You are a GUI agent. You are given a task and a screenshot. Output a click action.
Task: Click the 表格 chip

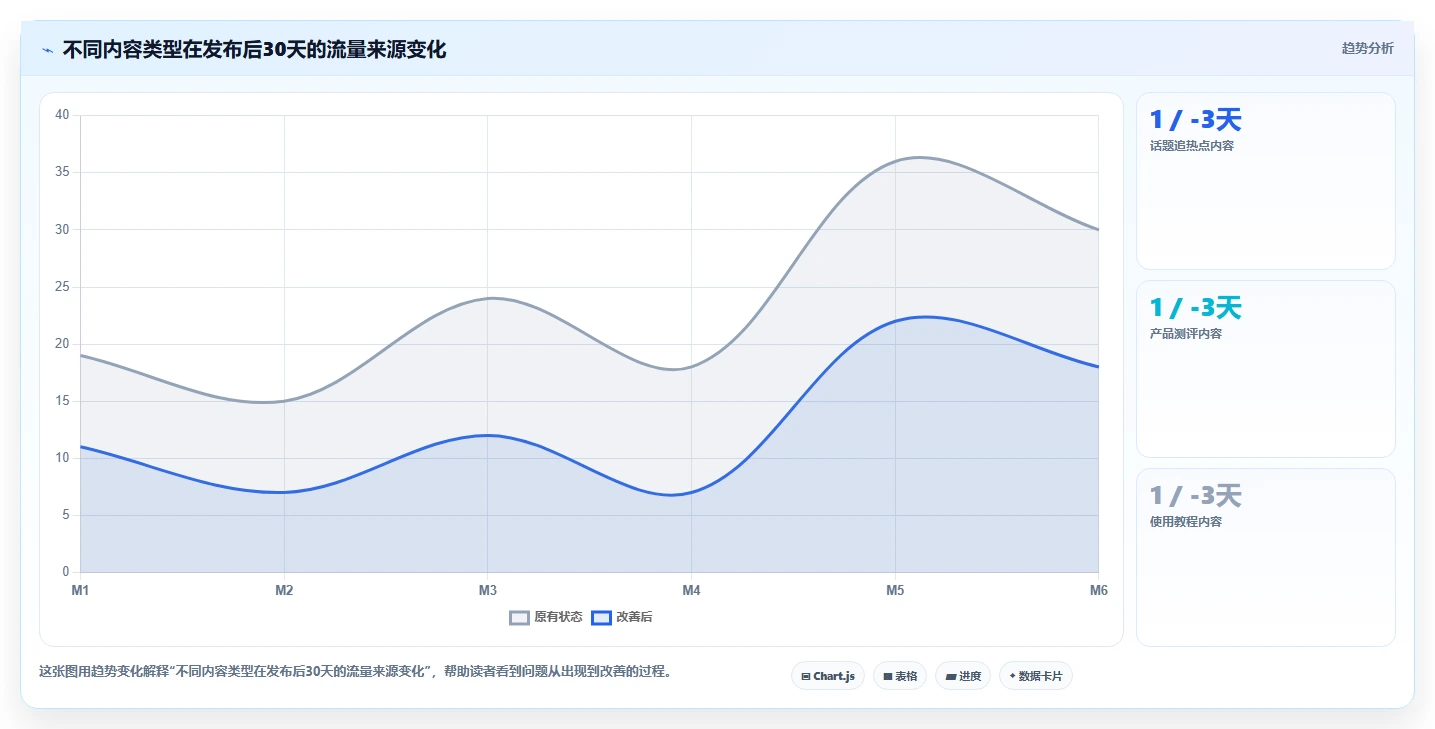coord(900,676)
